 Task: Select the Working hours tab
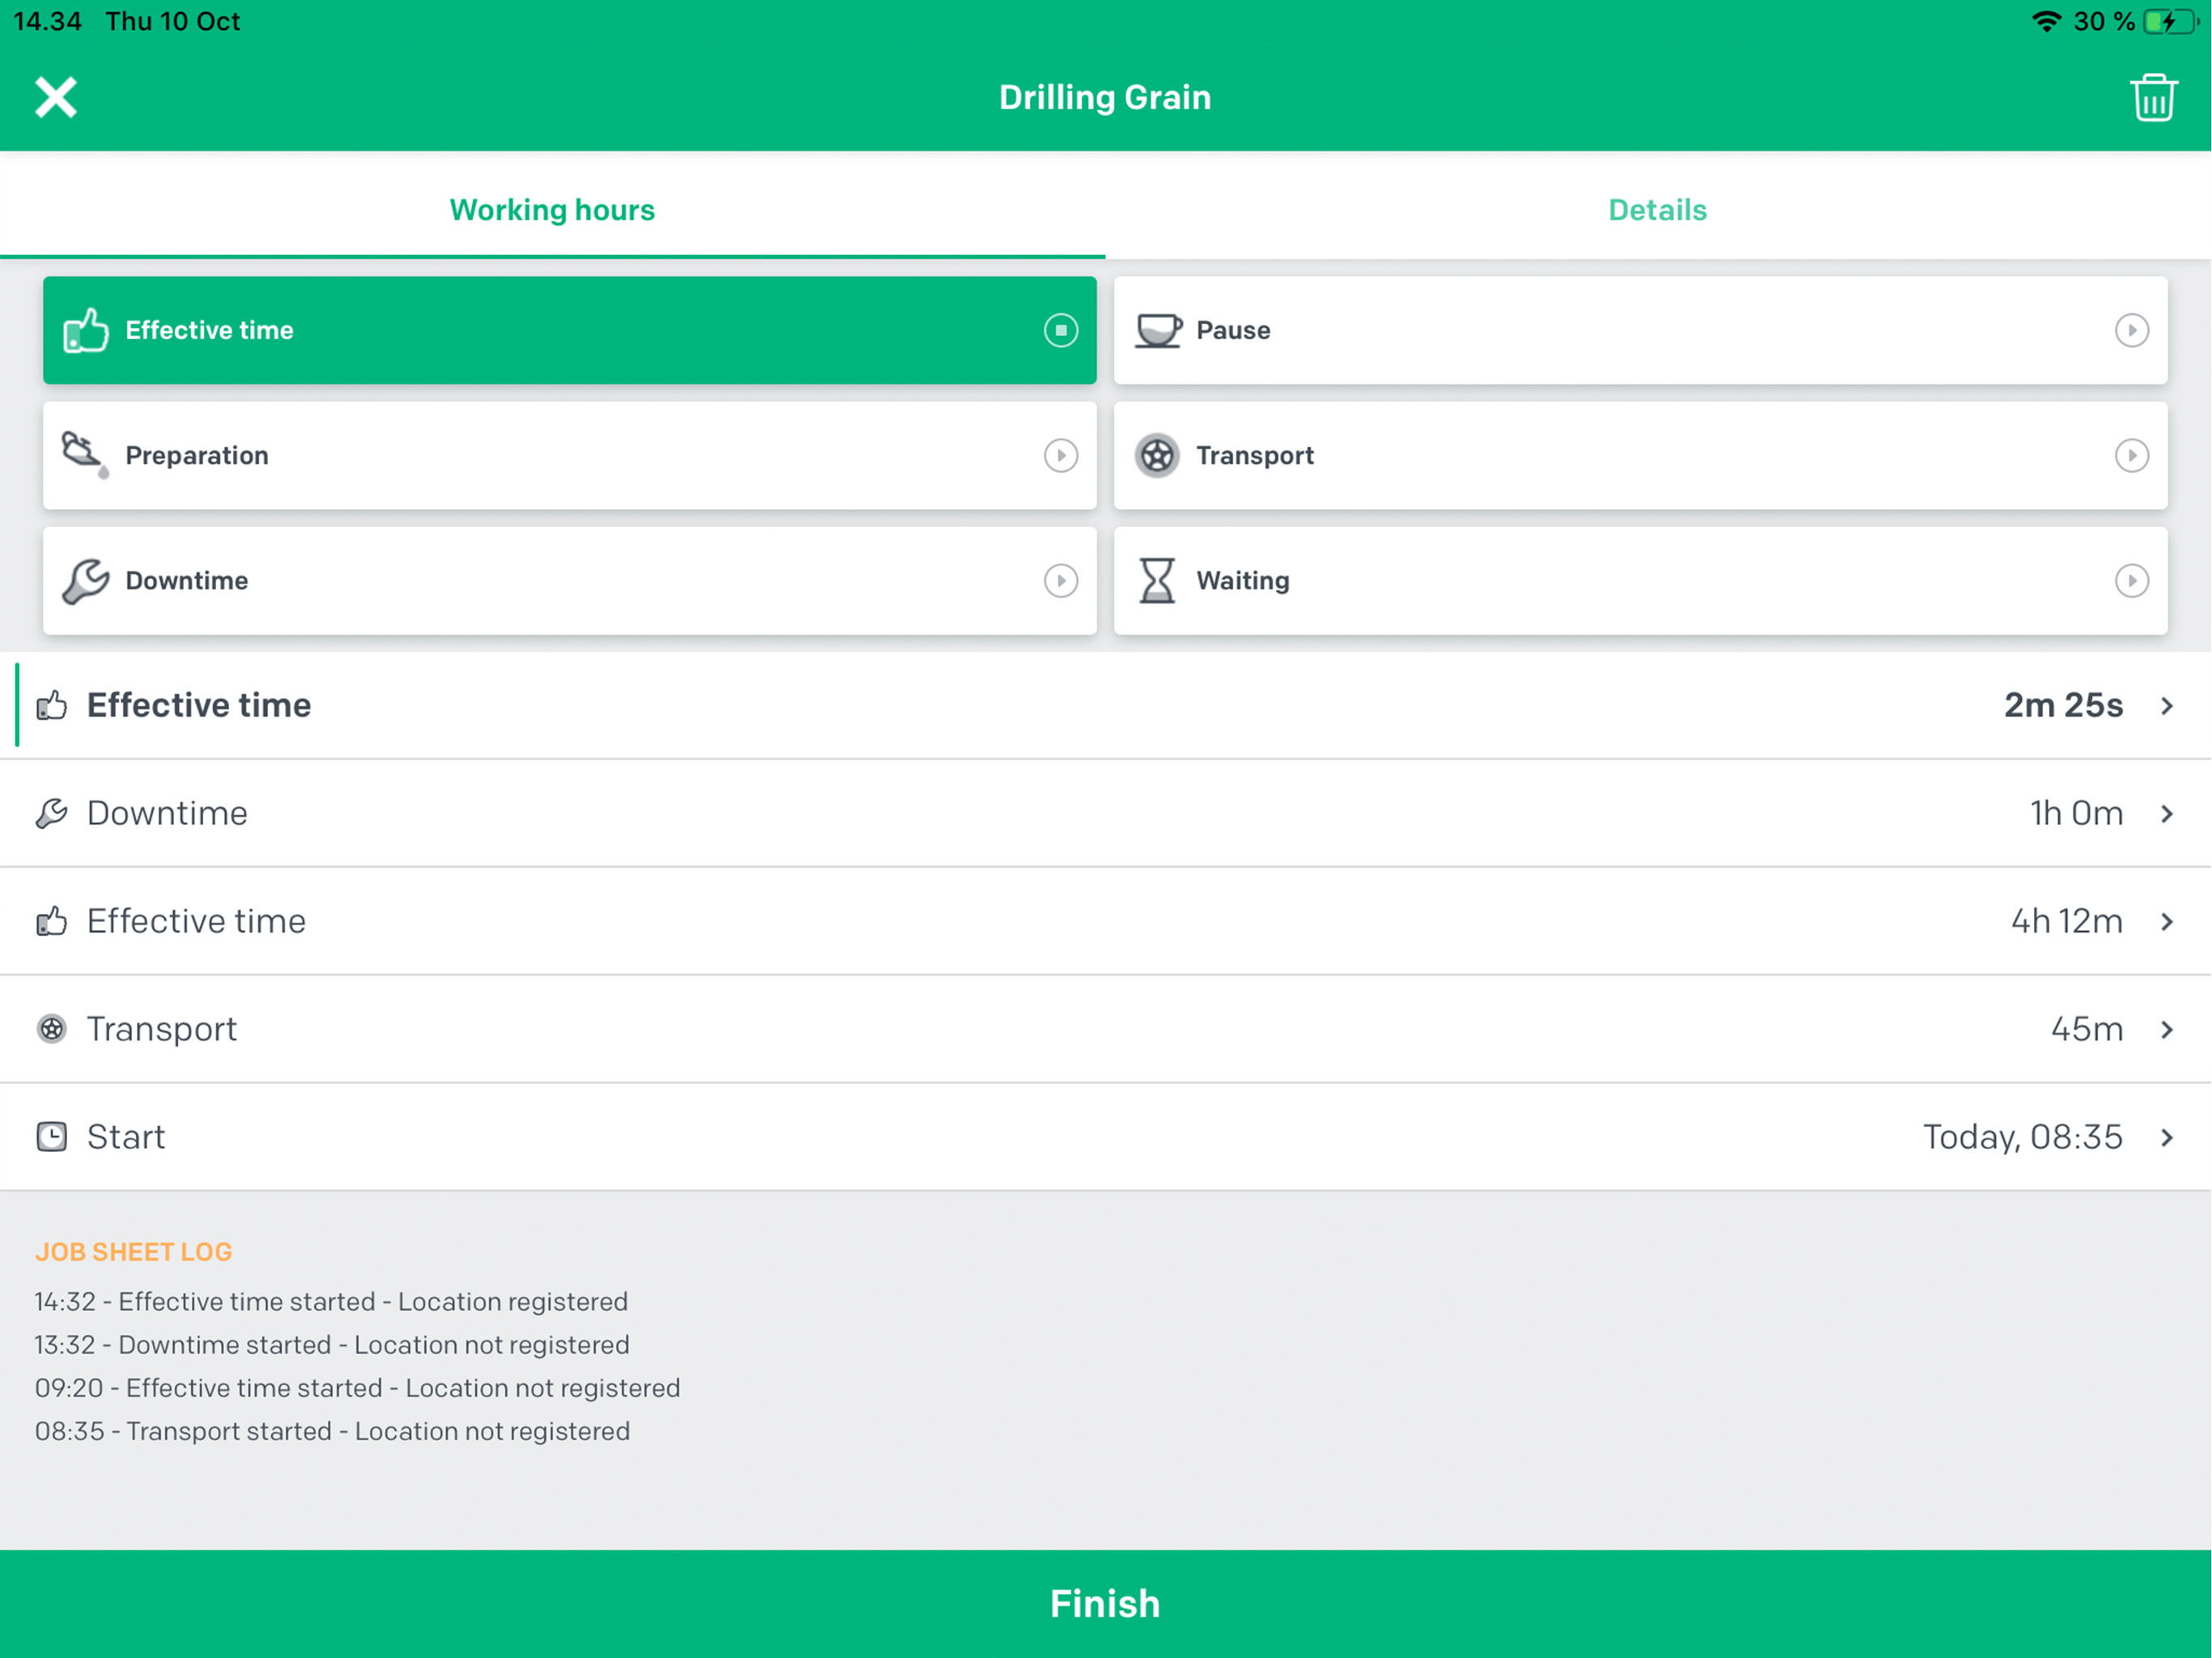pos(552,210)
